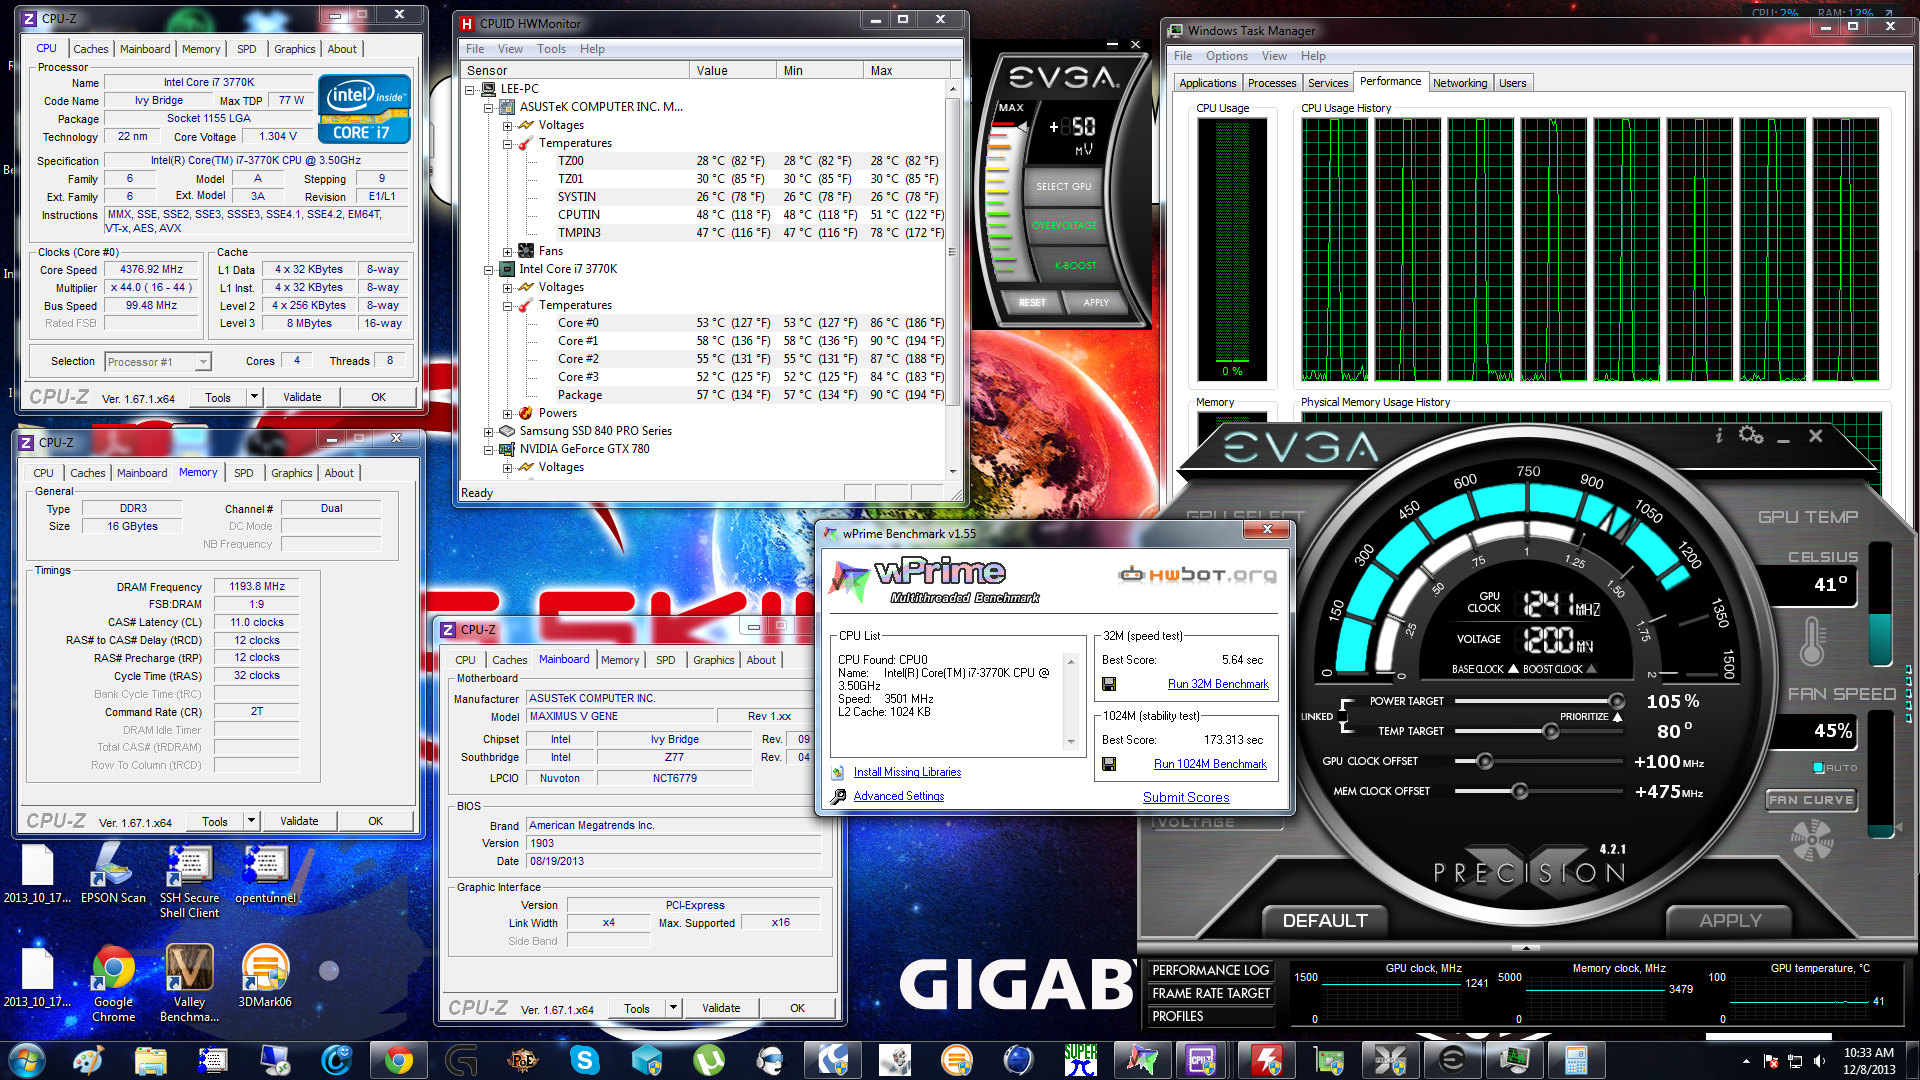Click HWMonitor vertical scrollbar down arrow
This screenshot has height=1080, width=1920.
[952, 471]
